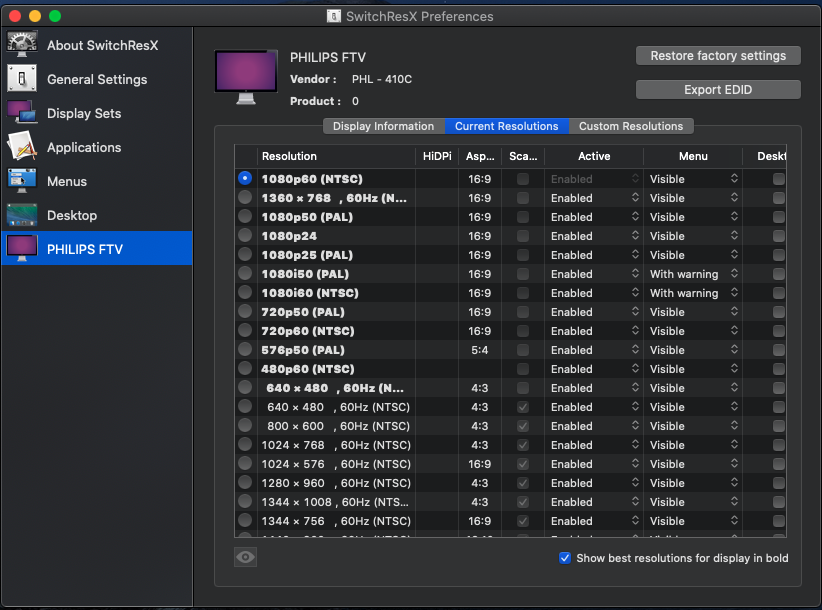Click the HiDPi column header
Image resolution: width=822 pixels, height=610 pixels.
coord(437,156)
